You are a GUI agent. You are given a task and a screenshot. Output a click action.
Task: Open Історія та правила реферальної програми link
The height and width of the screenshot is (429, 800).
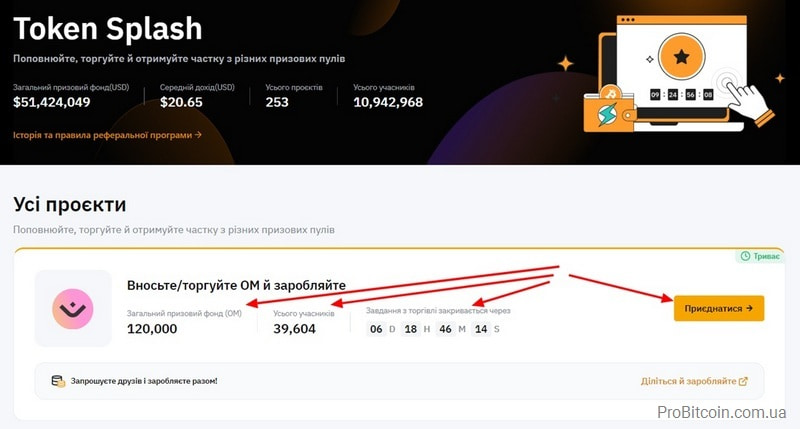pos(108,134)
